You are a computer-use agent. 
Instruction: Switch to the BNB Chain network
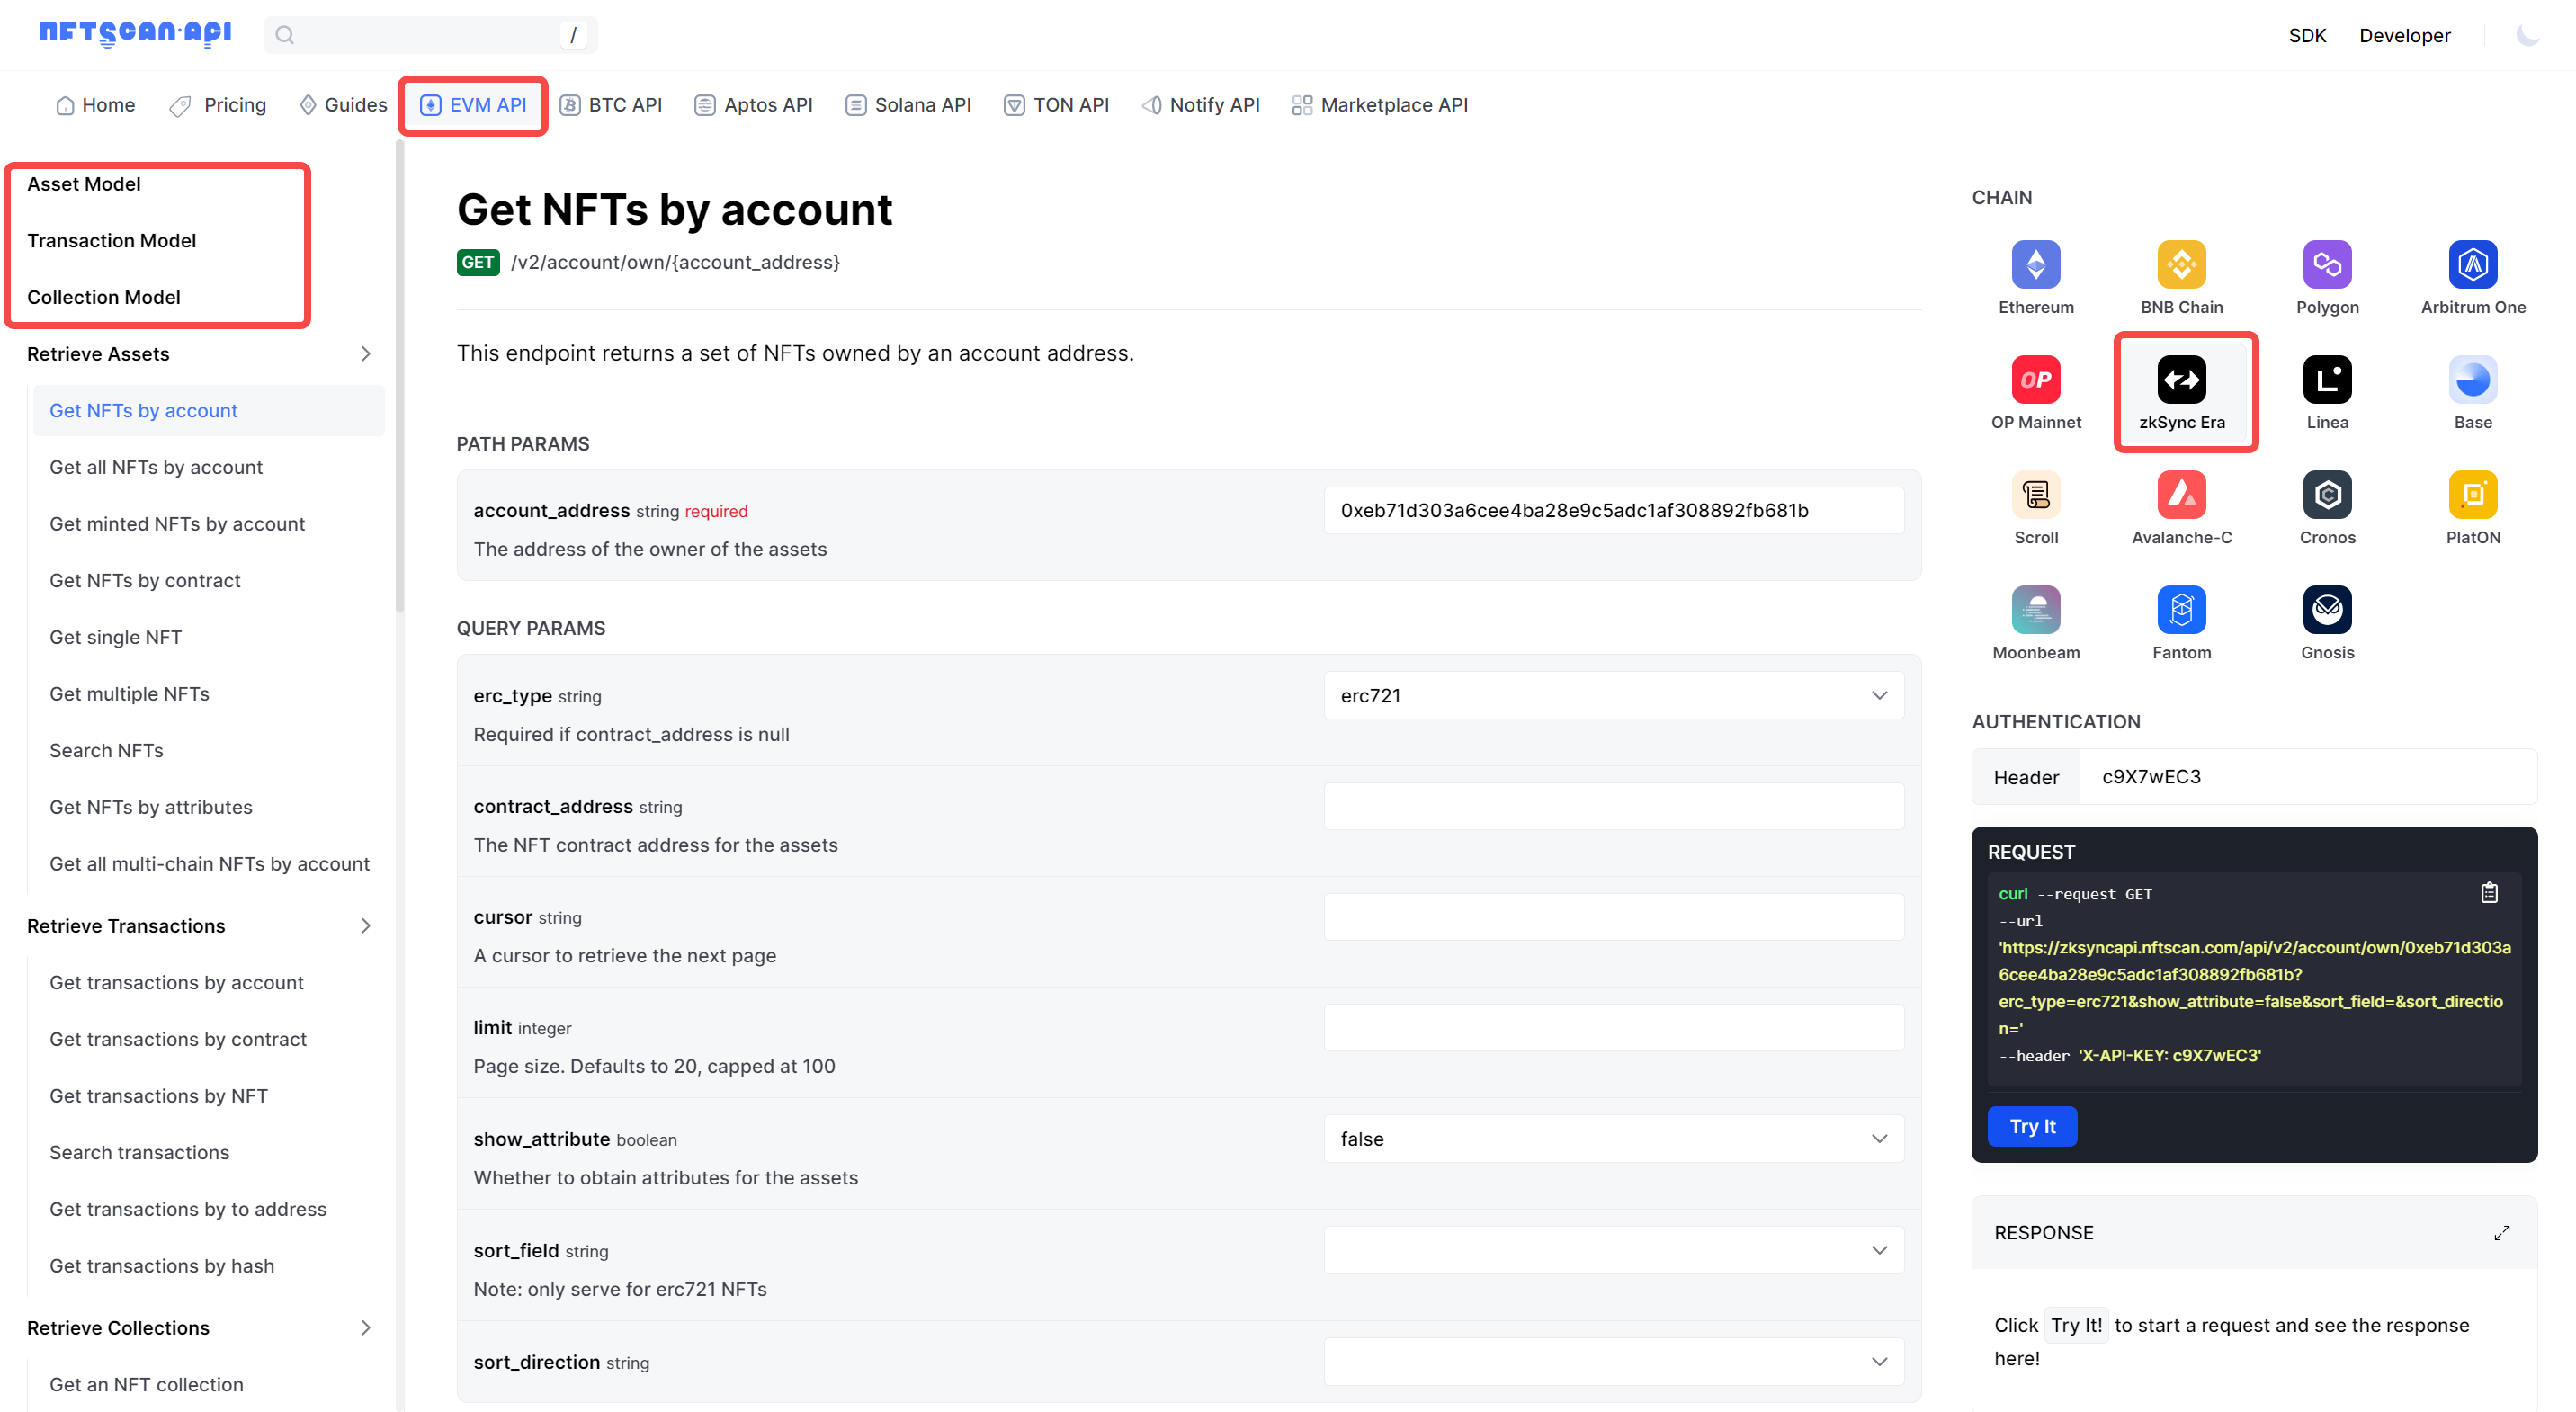click(2181, 265)
